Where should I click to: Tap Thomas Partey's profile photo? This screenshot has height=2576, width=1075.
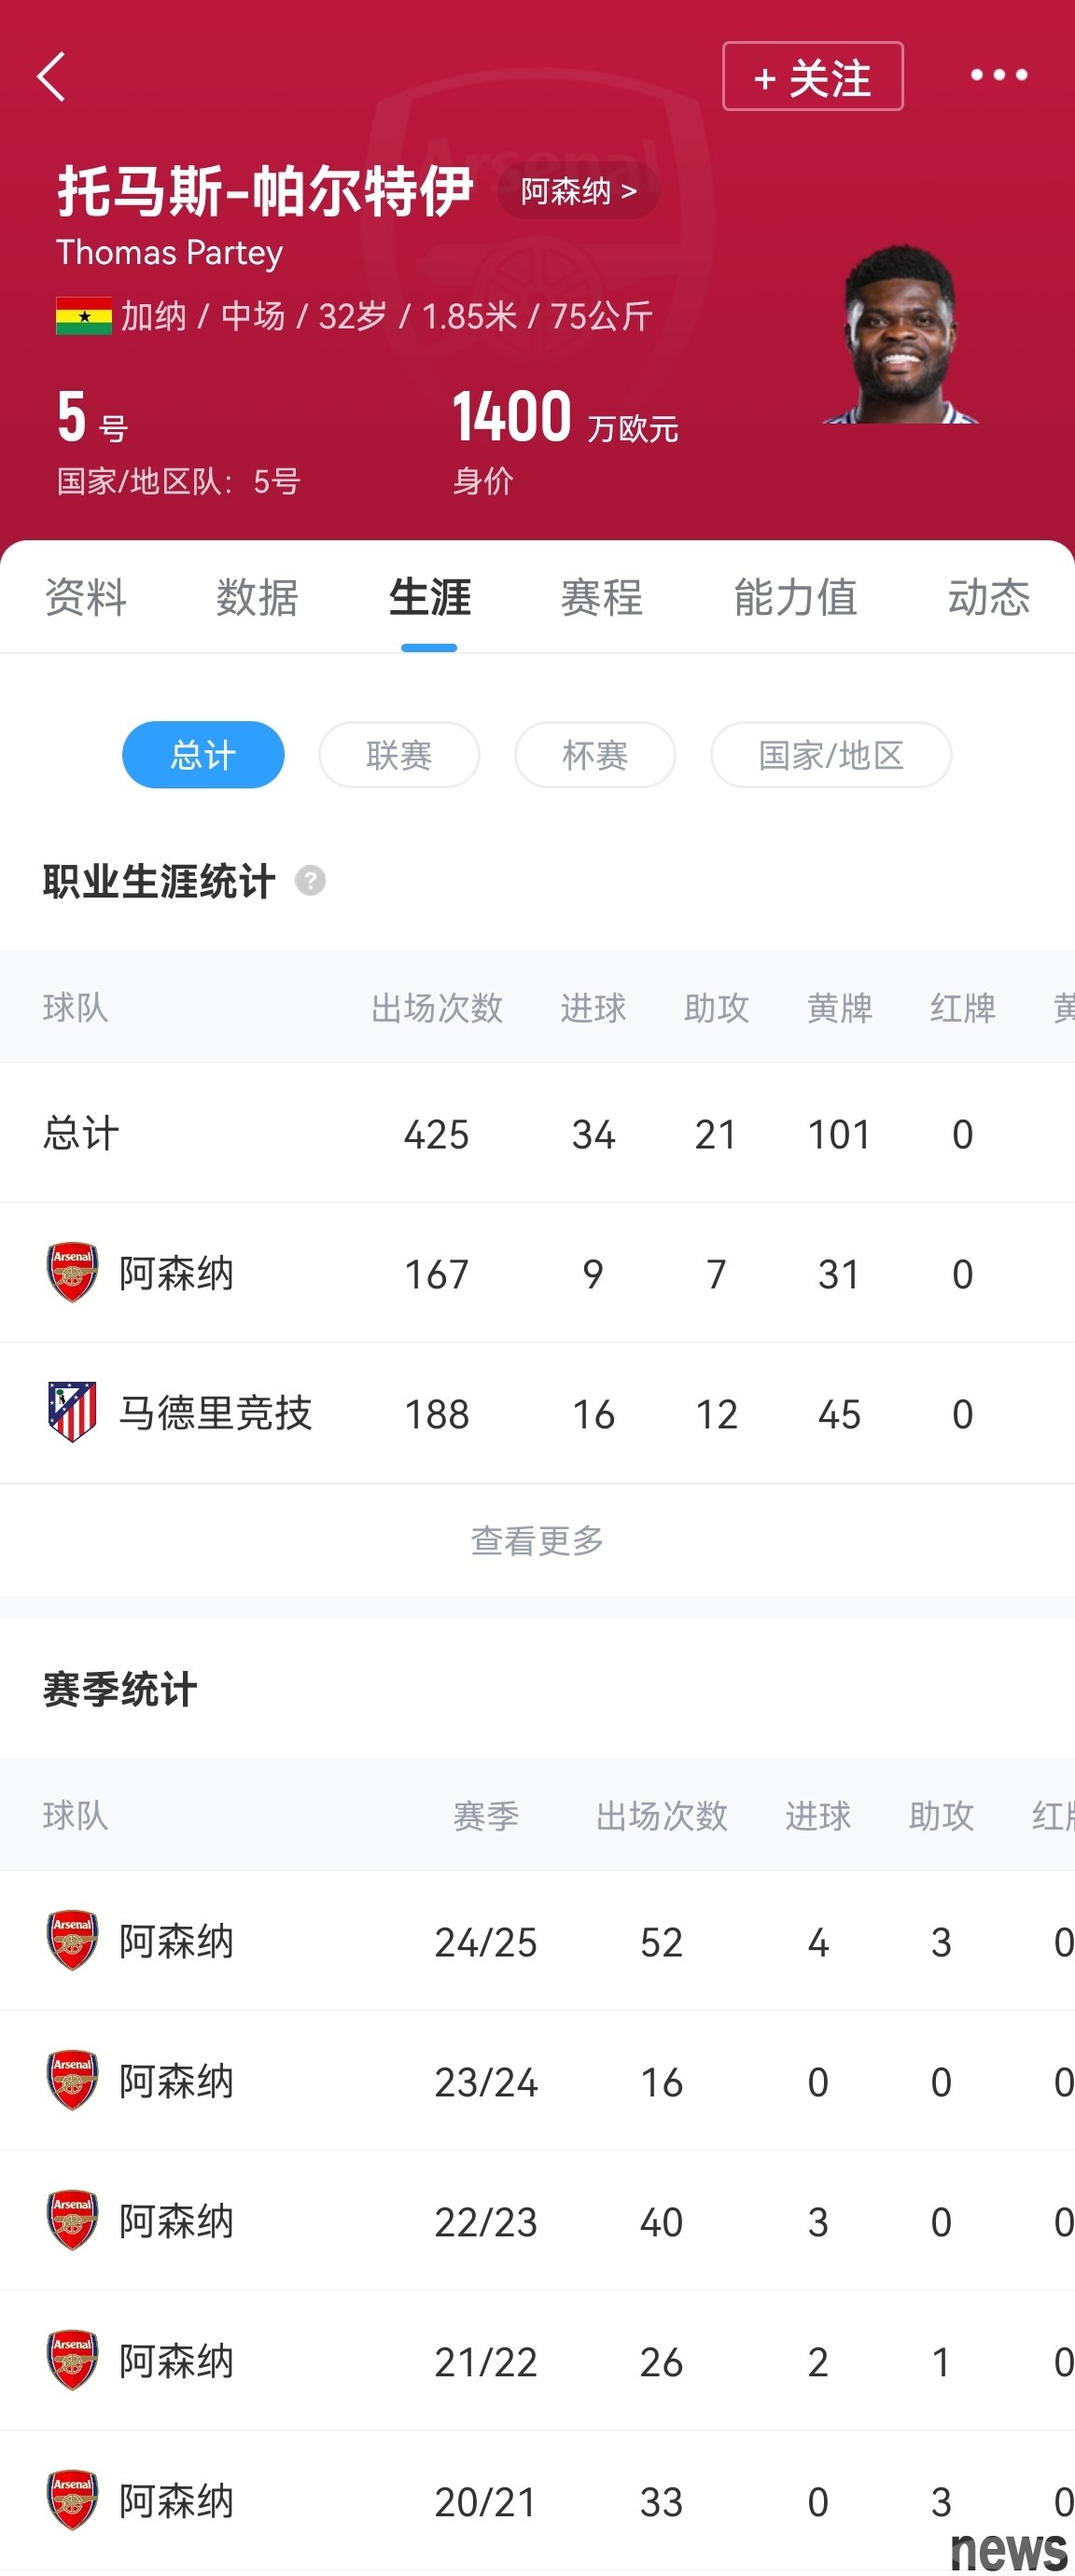[x=900, y=334]
